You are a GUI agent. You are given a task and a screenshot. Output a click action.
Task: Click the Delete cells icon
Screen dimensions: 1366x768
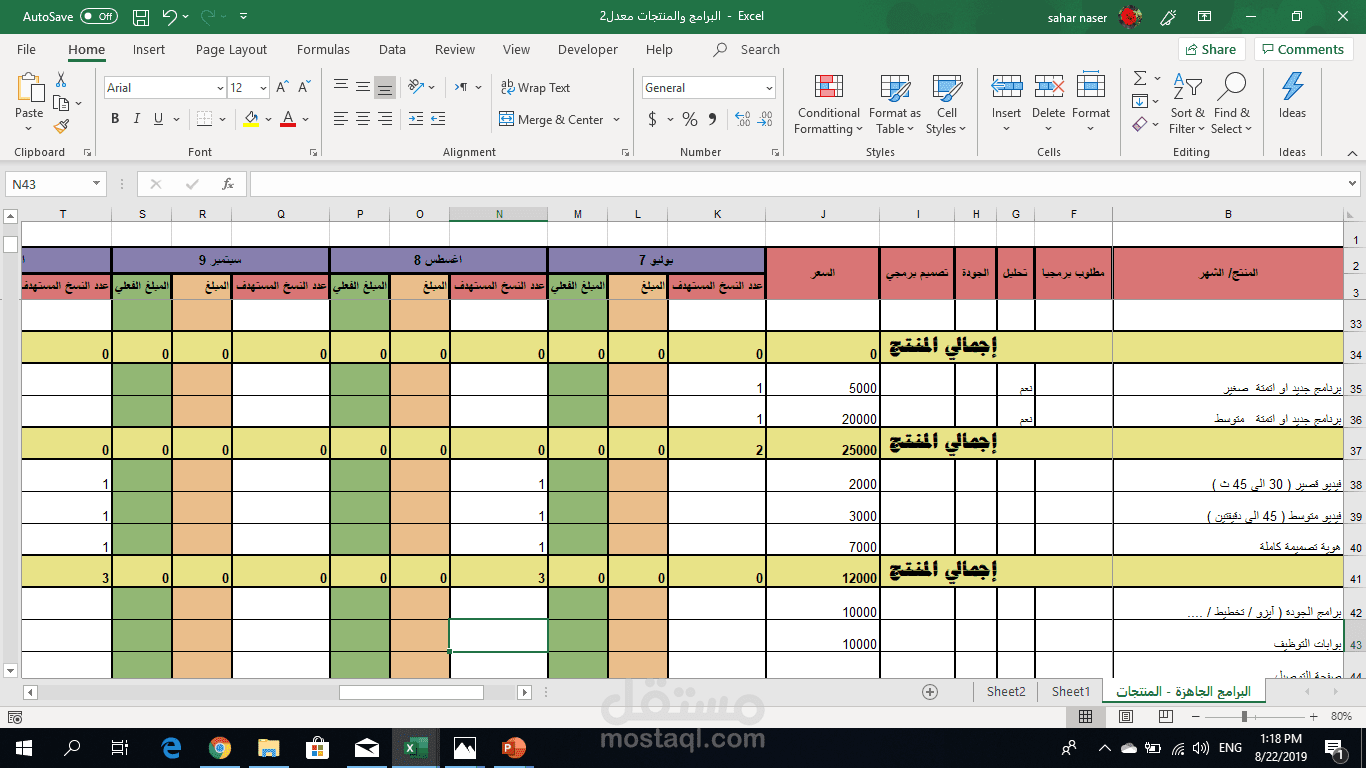click(x=1049, y=87)
